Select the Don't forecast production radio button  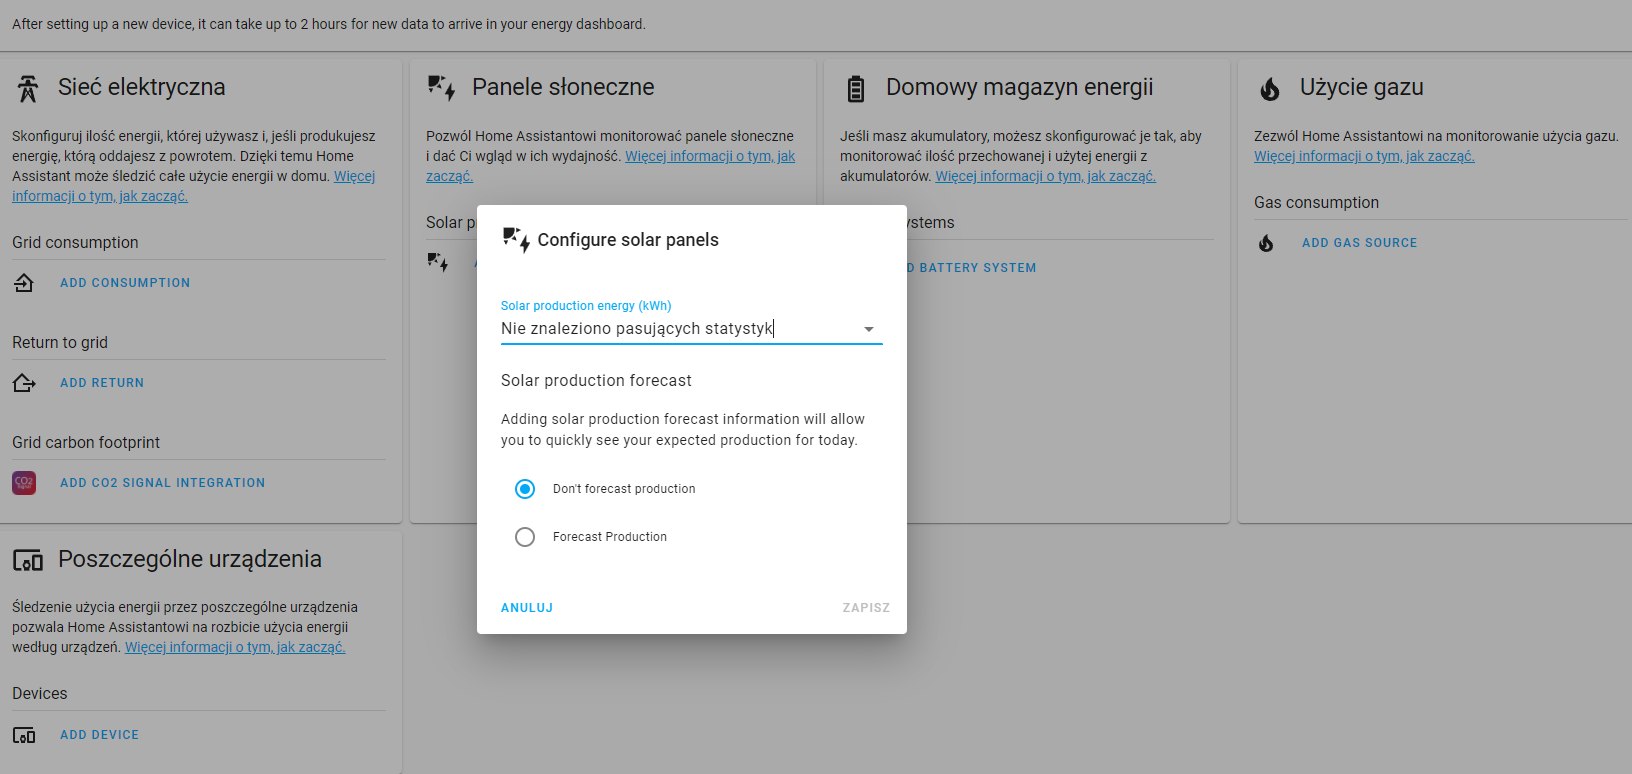coord(525,489)
